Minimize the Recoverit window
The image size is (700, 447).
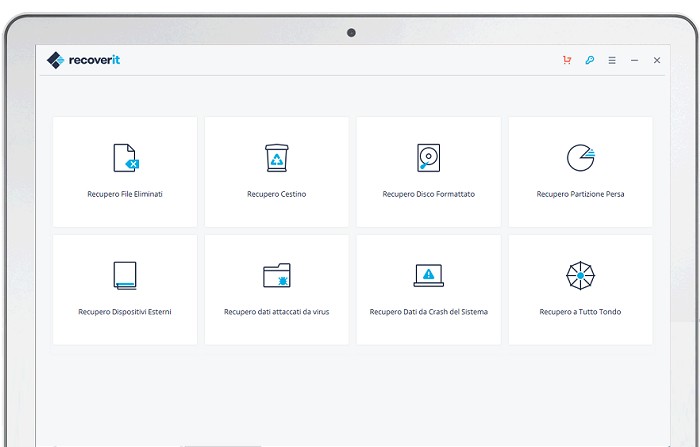pos(634,60)
